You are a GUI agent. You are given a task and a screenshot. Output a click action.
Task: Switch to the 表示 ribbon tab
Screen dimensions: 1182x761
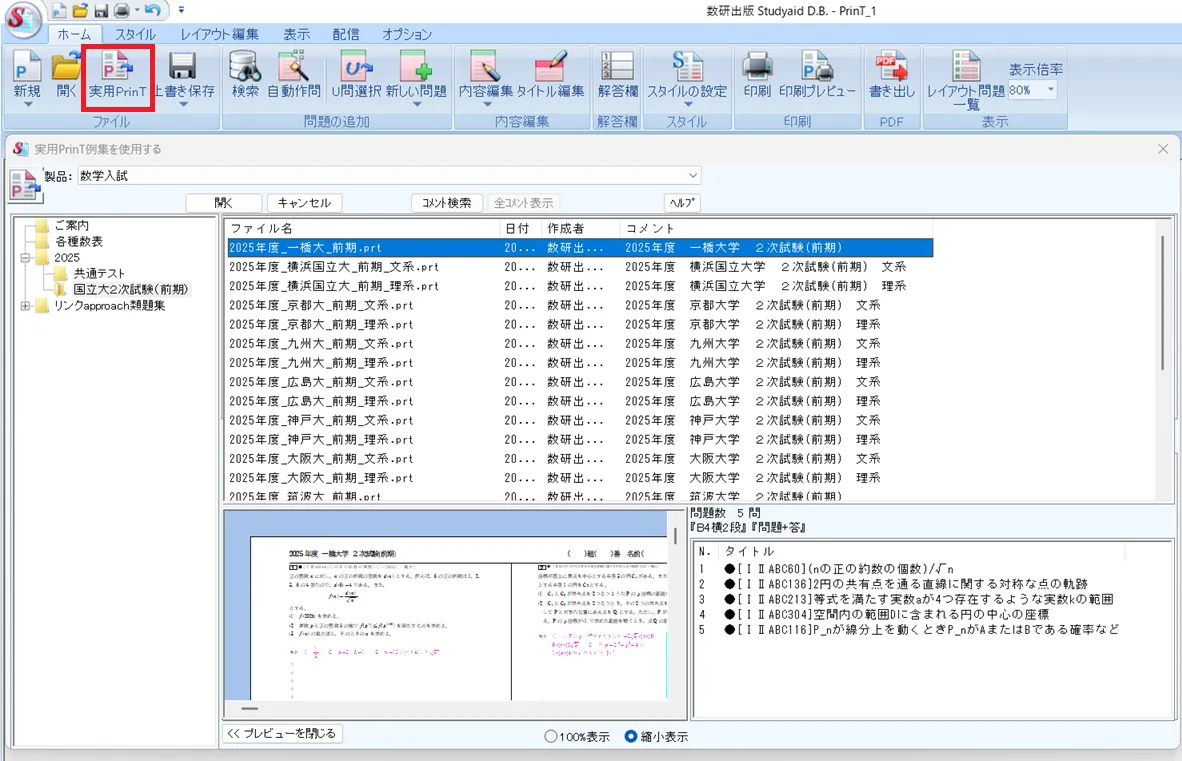pyautogui.click(x=296, y=35)
